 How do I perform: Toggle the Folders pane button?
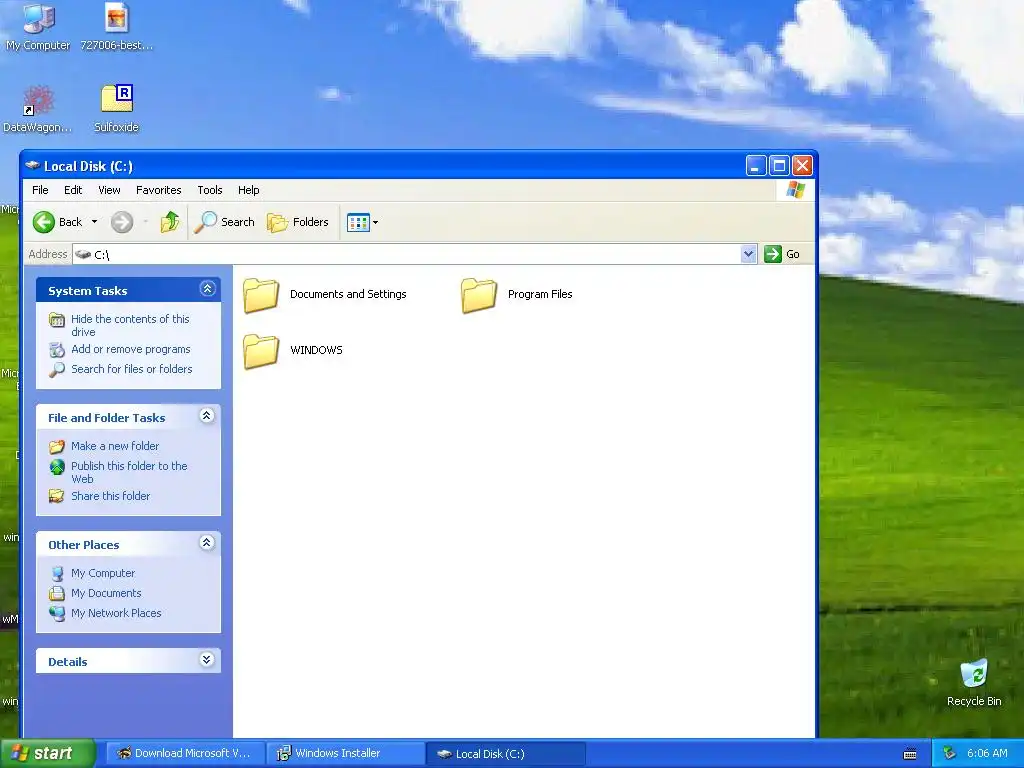(x=298, y=222)
